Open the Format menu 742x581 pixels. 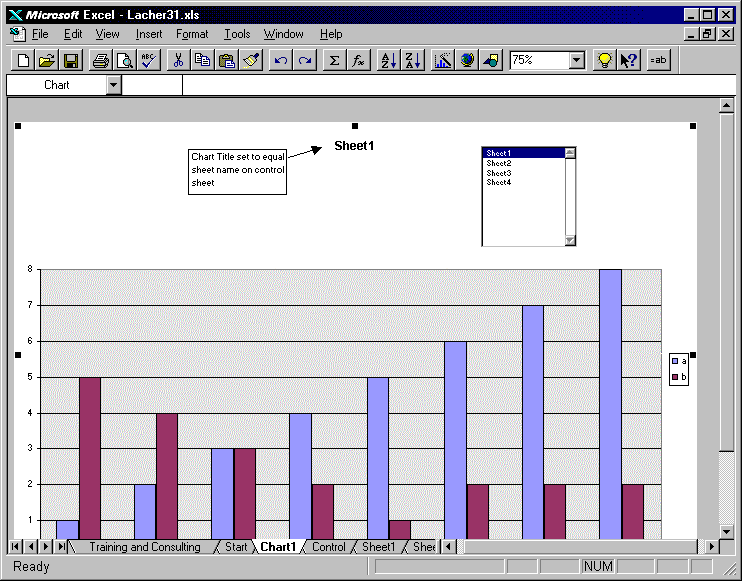[x=192, y=34]
